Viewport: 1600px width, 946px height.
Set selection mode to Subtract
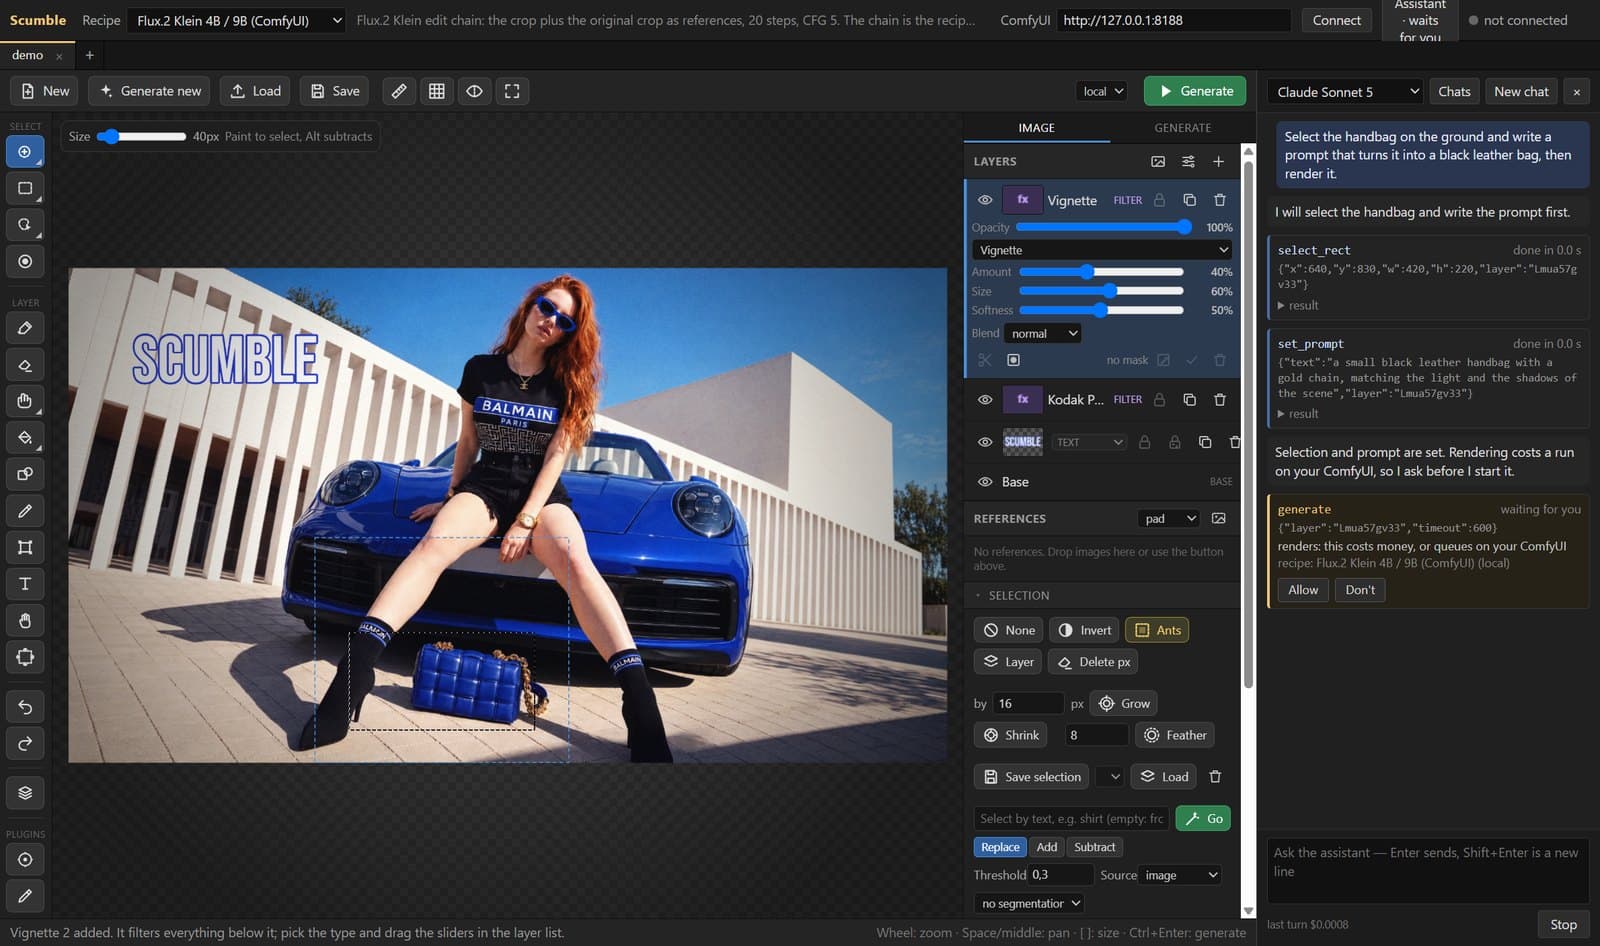pyautogui.click(x=1094, y=847)
